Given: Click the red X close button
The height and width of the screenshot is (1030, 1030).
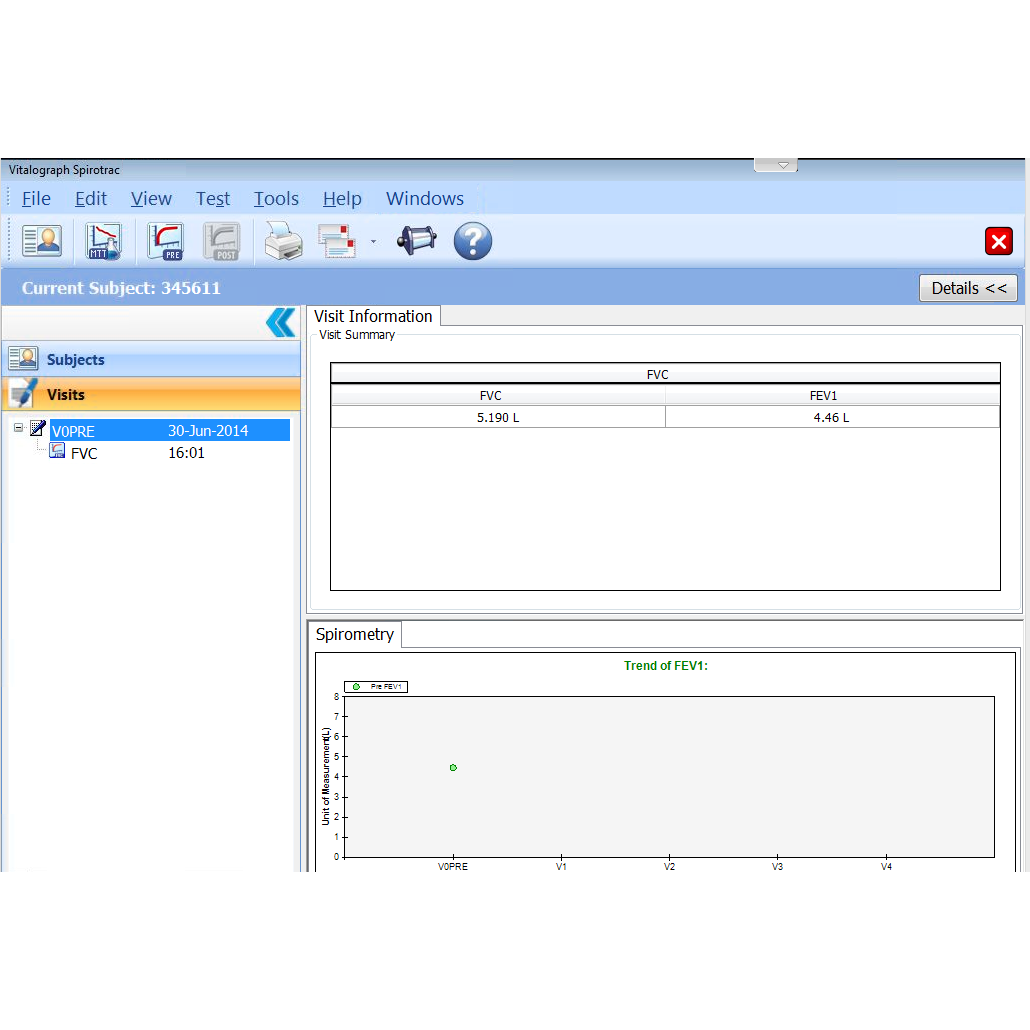Looking at the screenshot, I should point(998,241).
